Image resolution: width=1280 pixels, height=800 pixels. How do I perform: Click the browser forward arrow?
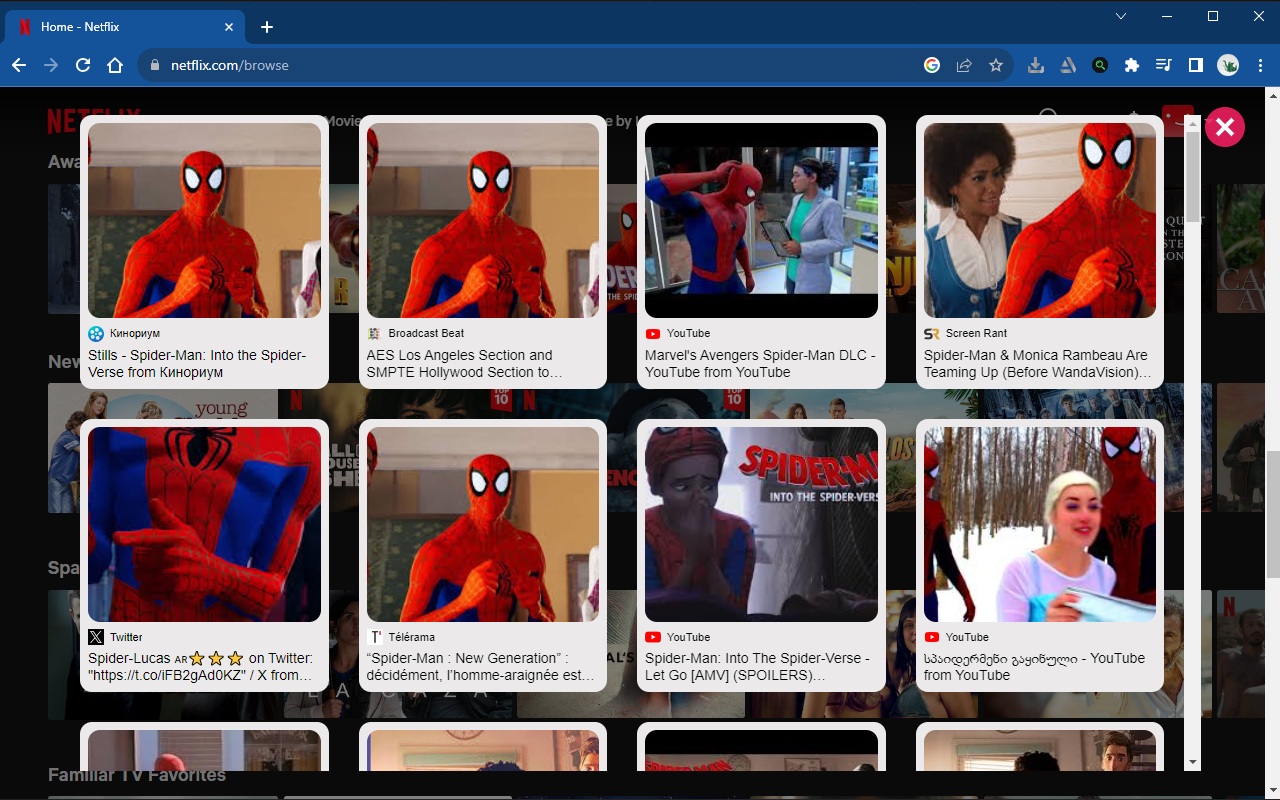tap(51, 65)
